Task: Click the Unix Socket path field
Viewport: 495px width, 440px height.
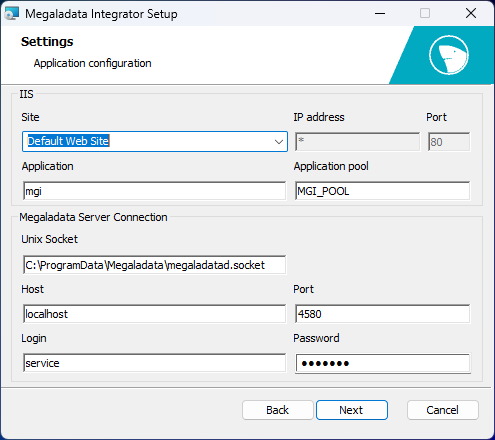Action: point(154,265)
